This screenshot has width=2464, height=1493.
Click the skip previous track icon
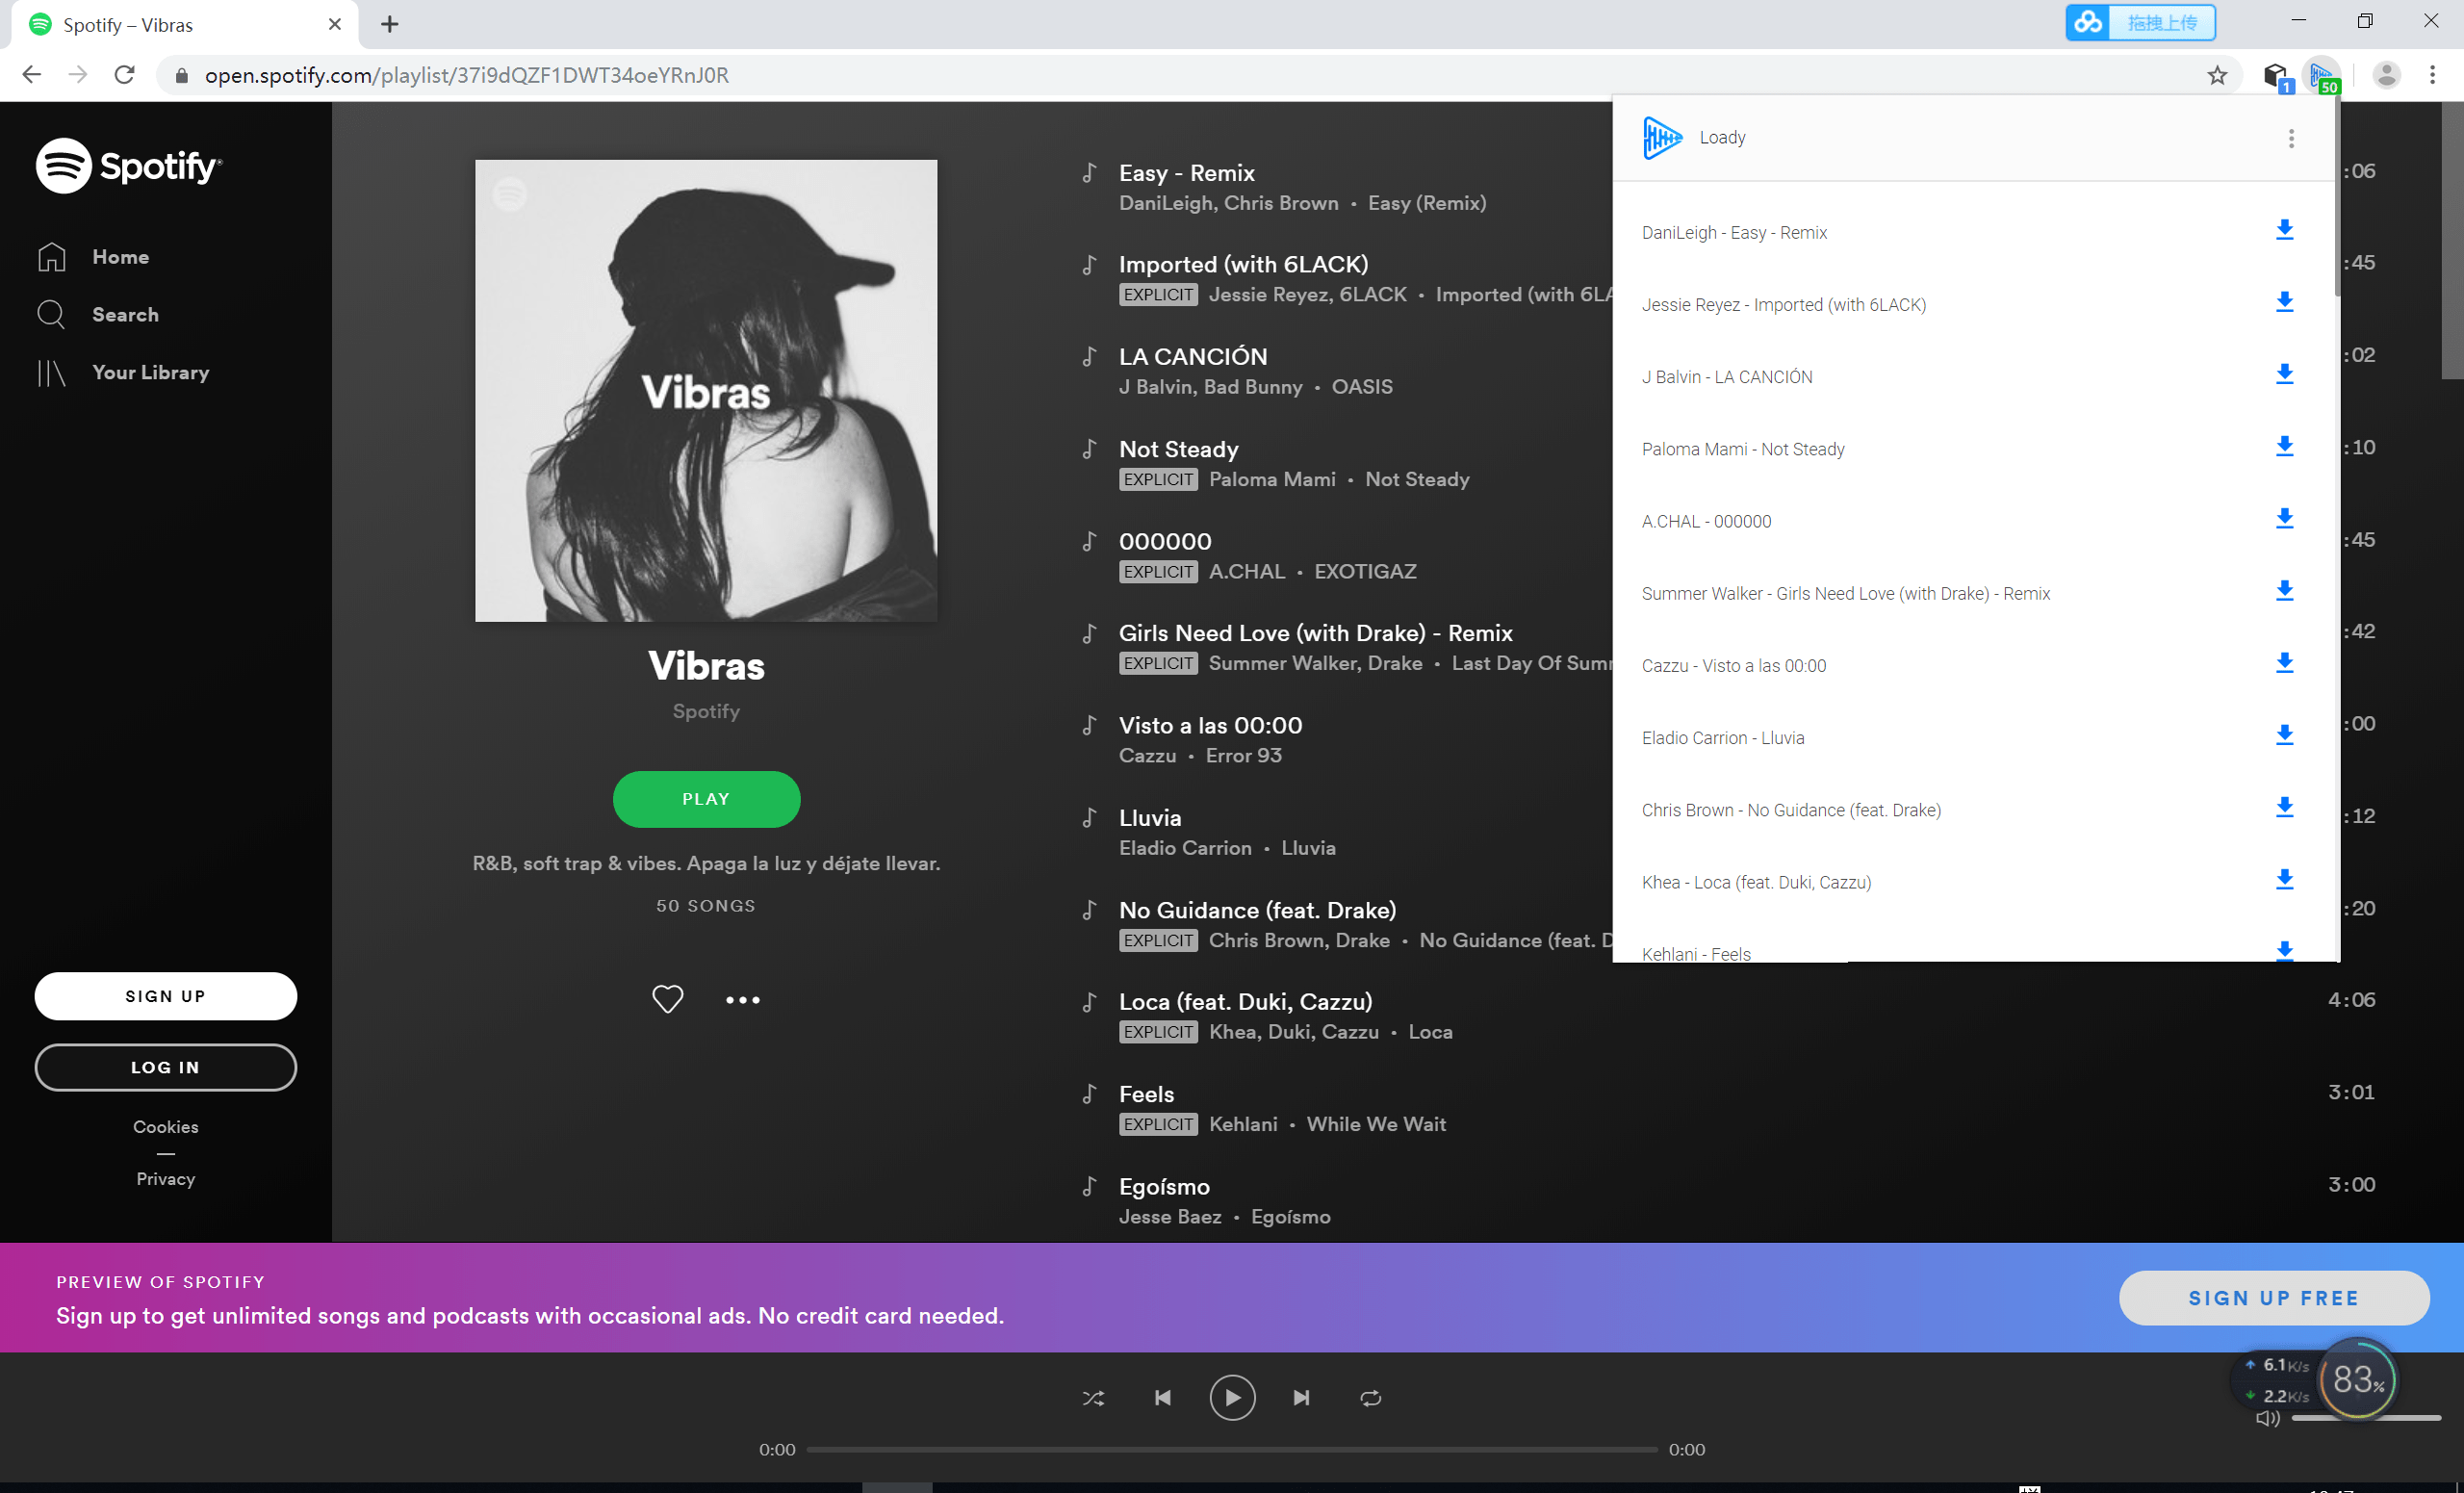click(1162, 1396)
